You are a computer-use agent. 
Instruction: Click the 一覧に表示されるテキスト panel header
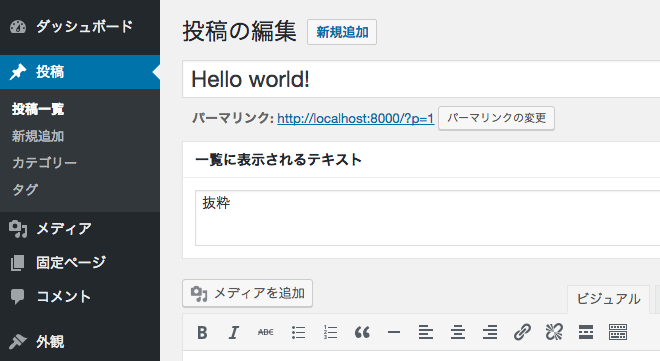[421, 160]
